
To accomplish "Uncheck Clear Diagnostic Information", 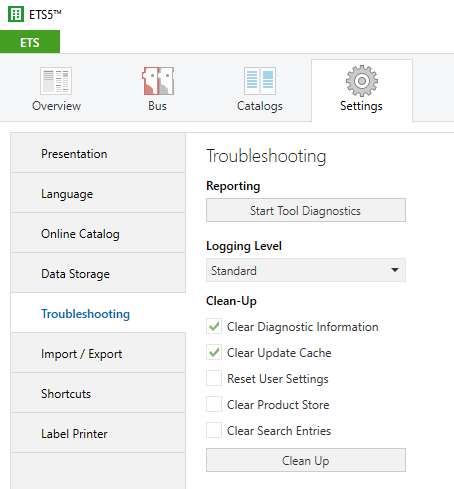I will (214, 326).
